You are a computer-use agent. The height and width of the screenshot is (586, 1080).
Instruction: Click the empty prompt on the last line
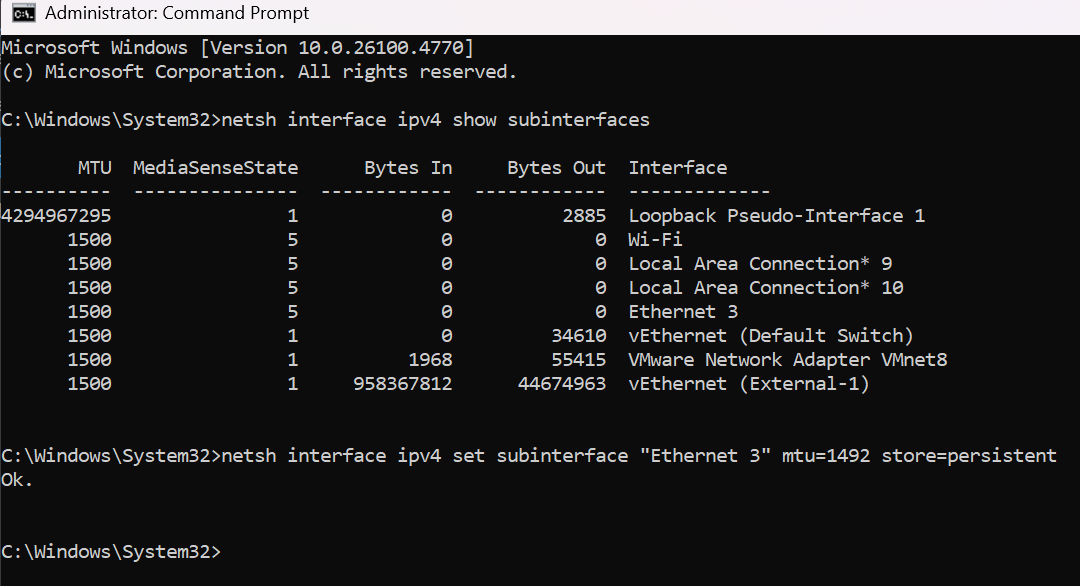[x=112, y=552]
